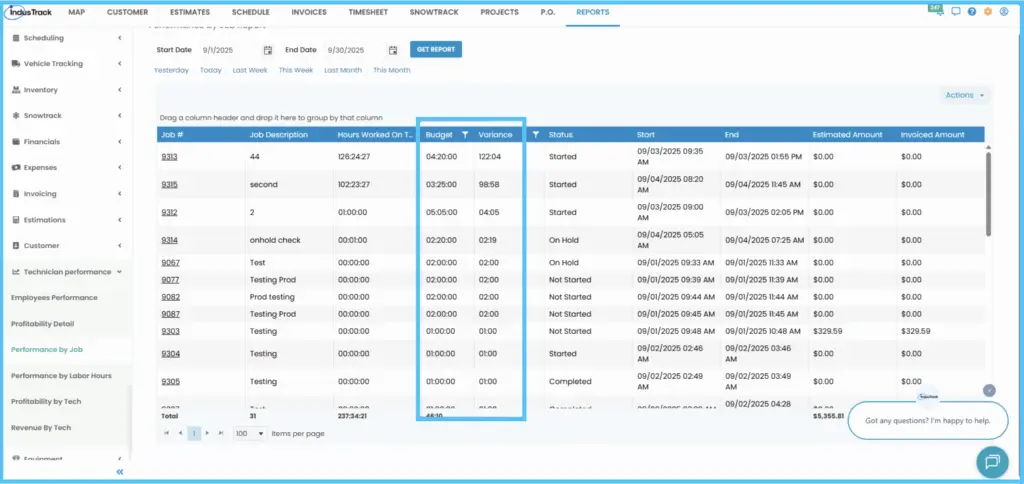Screen dimensions: 1024x484
Task: Open the TIMESHEET tab
Action: (x=368, y=12)
